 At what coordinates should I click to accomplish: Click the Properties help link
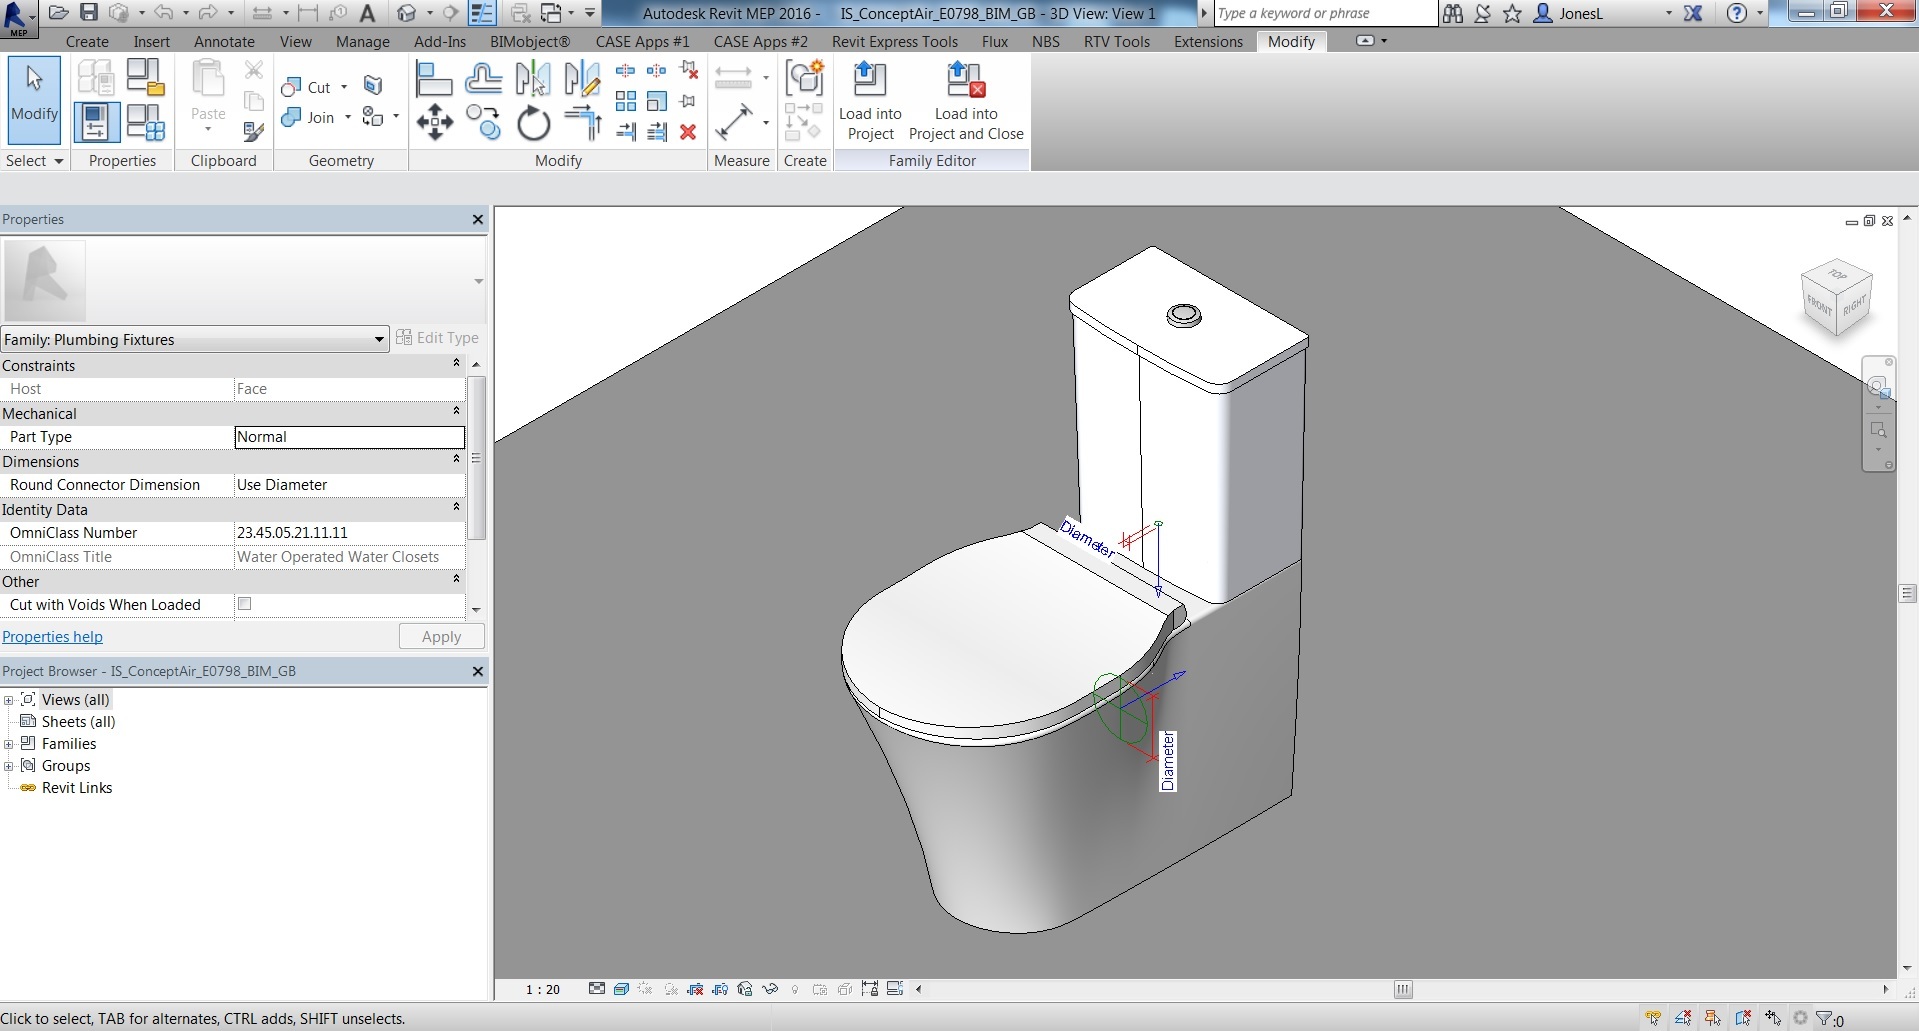52,637
